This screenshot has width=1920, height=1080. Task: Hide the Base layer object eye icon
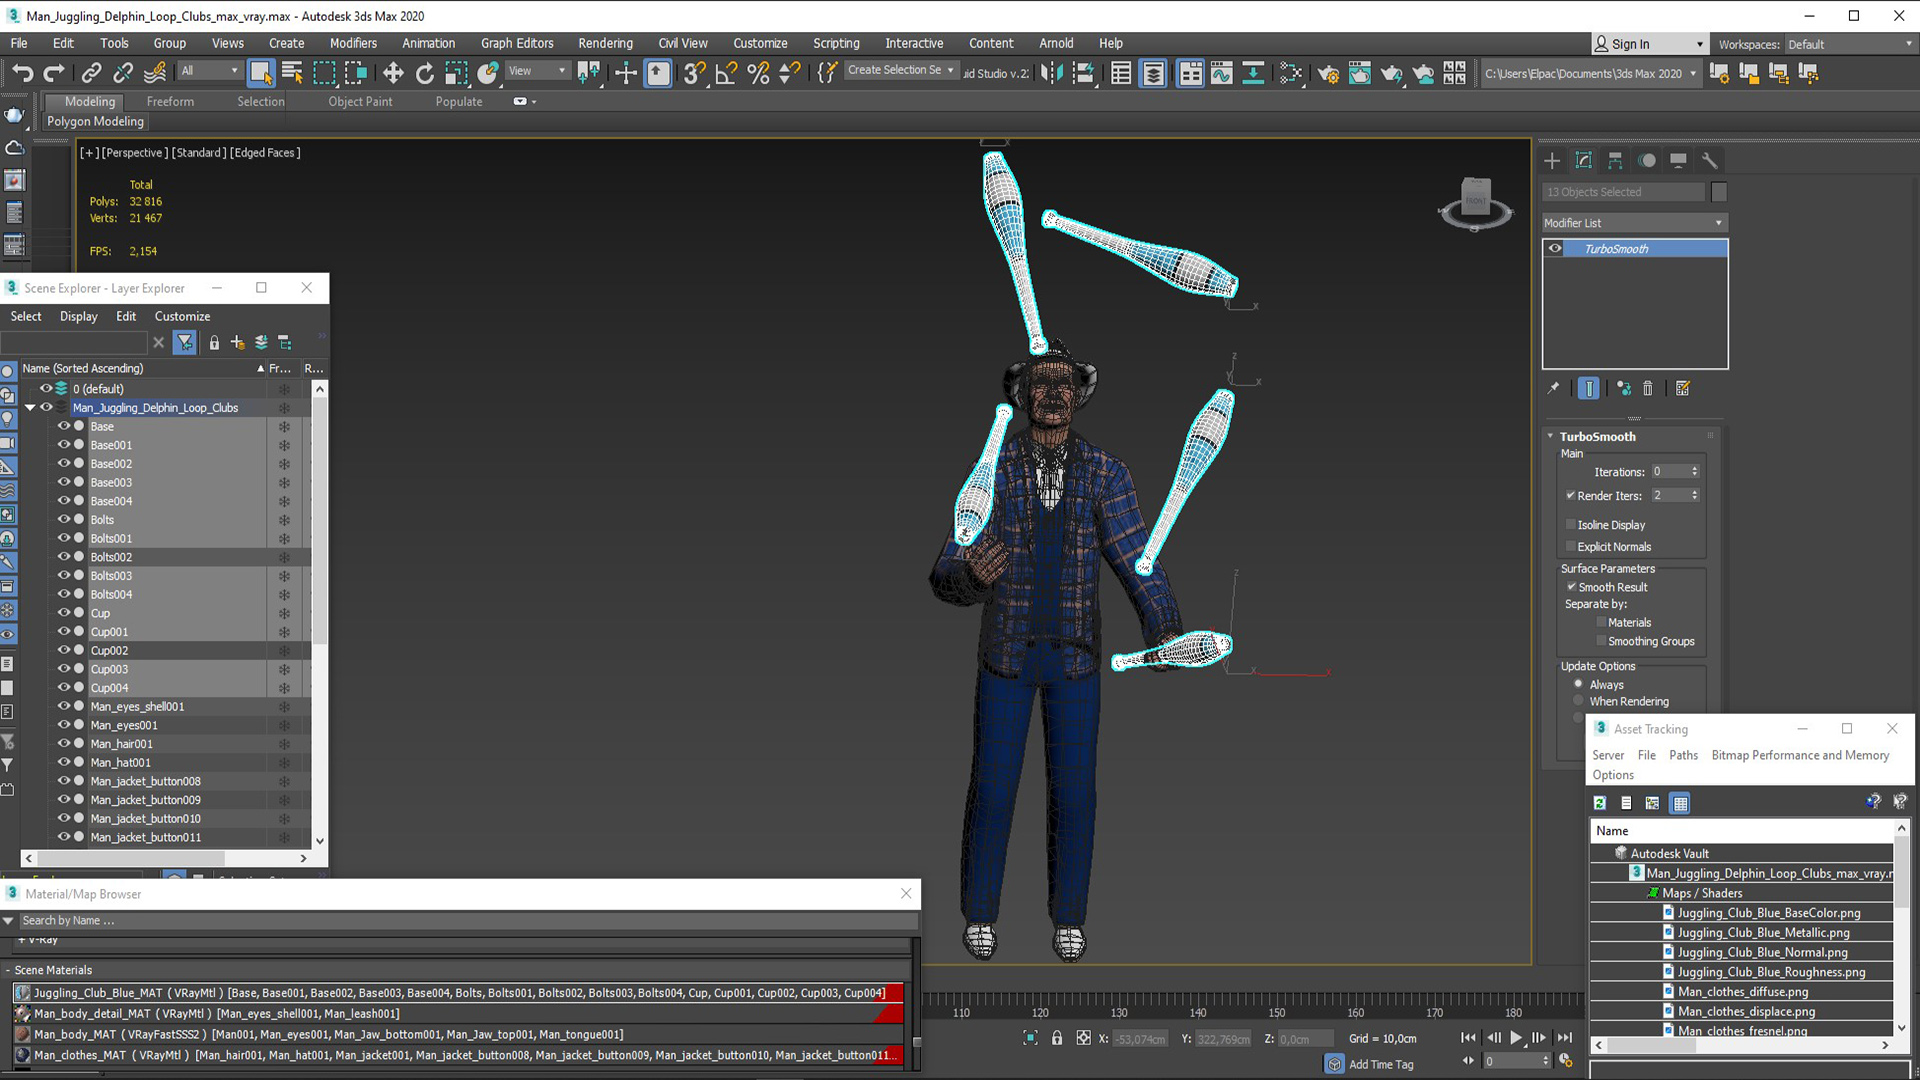(x=64, y=426)
